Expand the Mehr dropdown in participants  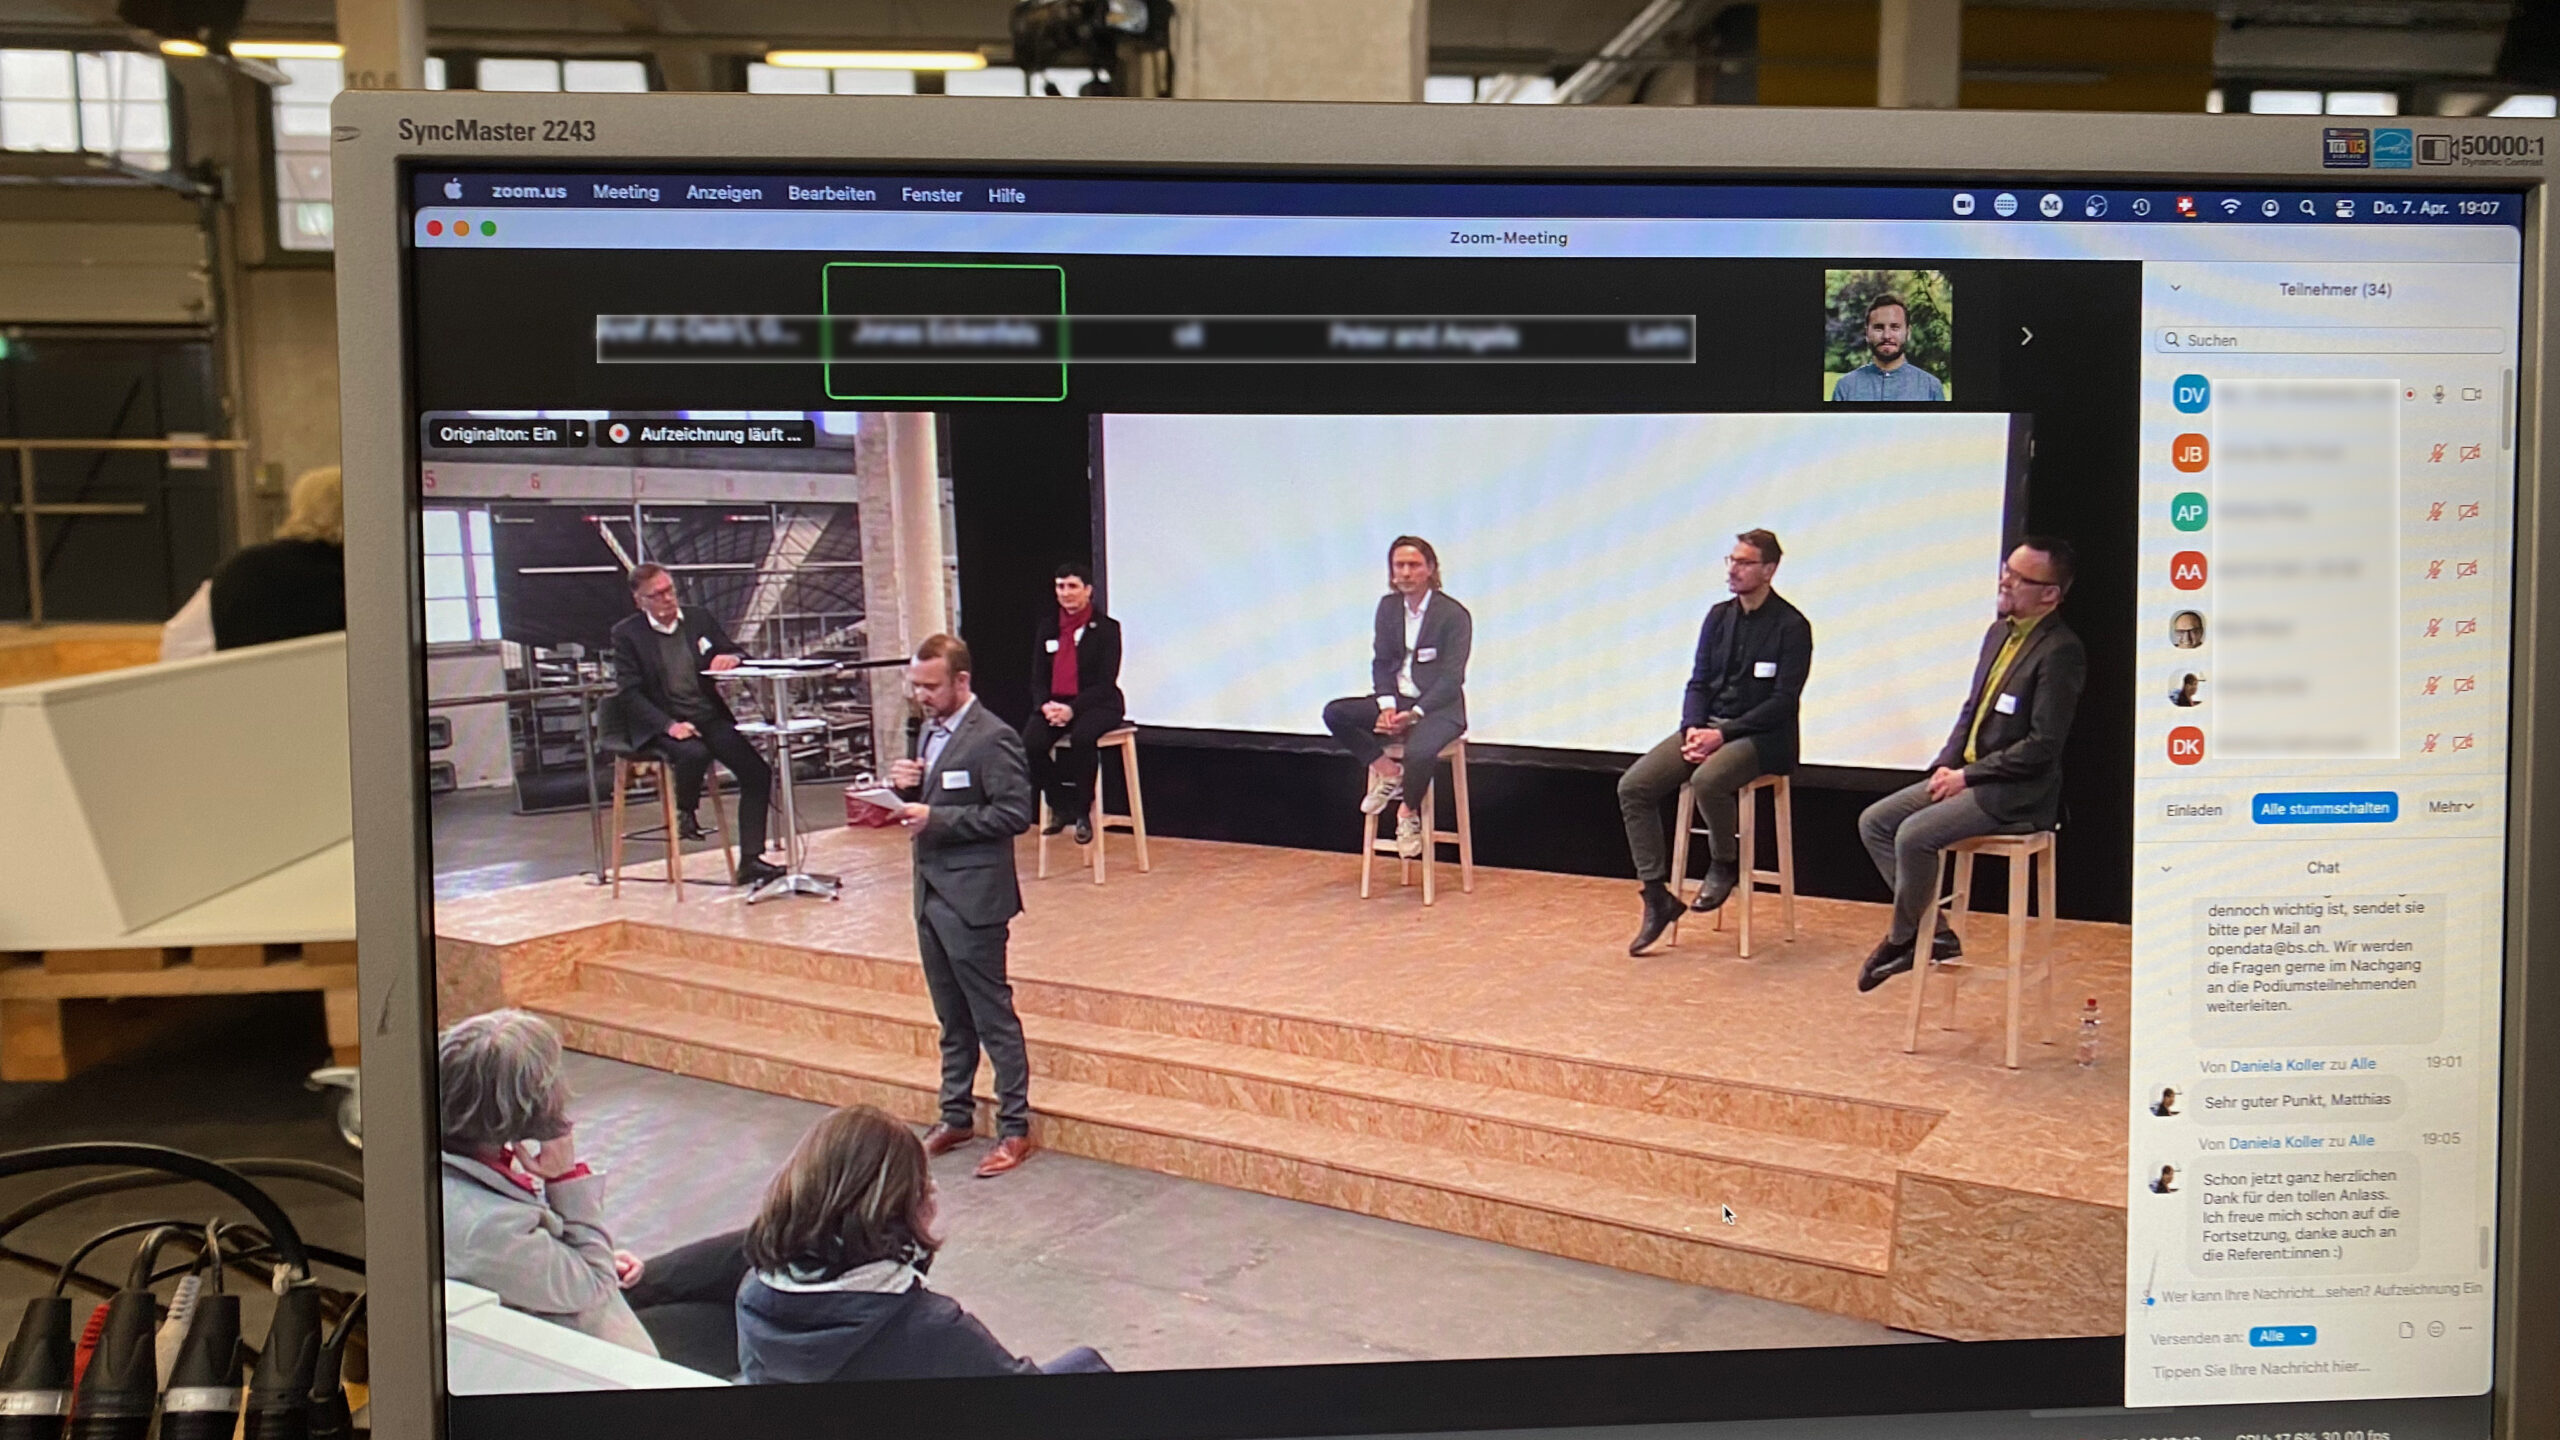(2449, 807)
